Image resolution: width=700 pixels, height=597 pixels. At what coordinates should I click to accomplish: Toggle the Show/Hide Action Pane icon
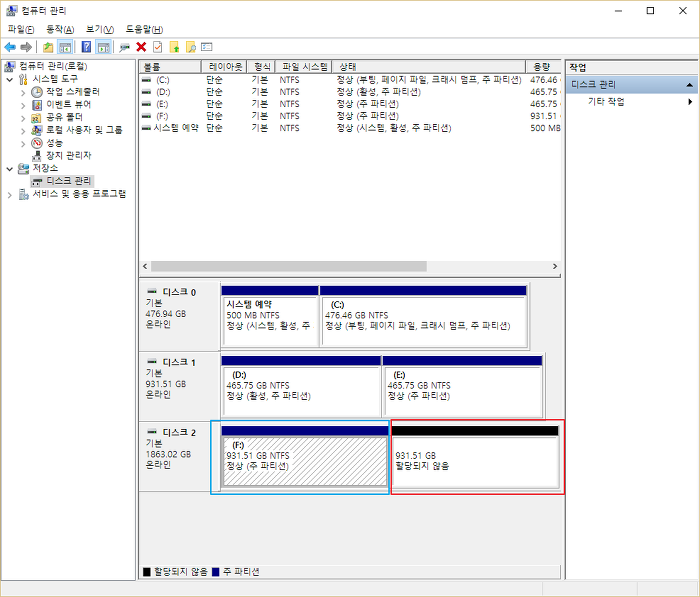tap(104, 47)
